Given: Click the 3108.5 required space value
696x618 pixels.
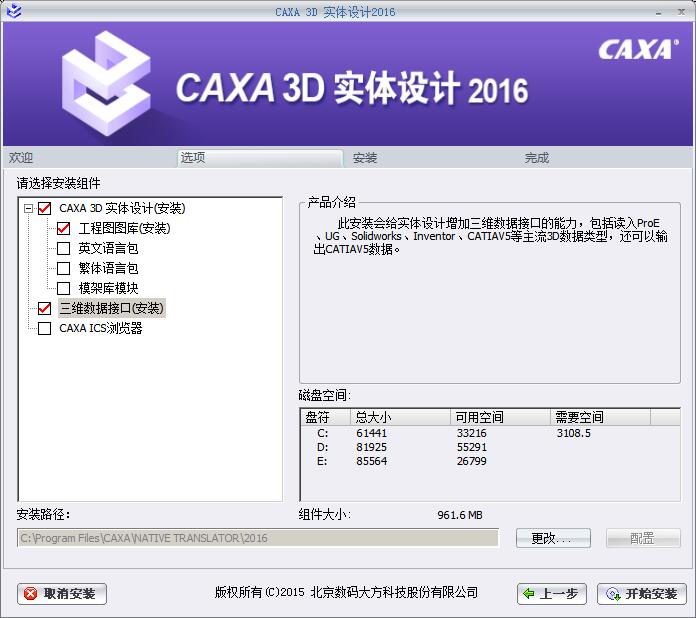Looking at the screenshot, I should click(x=573, y=433).
